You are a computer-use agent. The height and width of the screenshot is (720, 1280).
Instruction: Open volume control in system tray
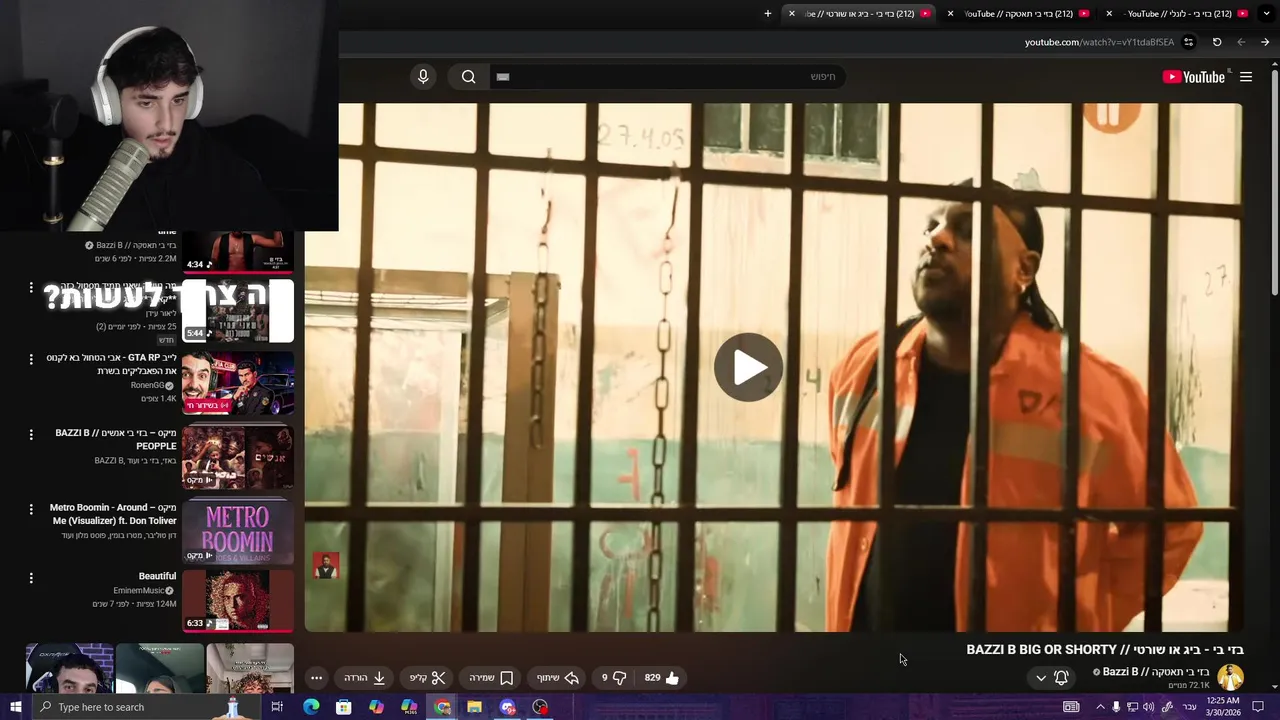tap(1148, 707)
